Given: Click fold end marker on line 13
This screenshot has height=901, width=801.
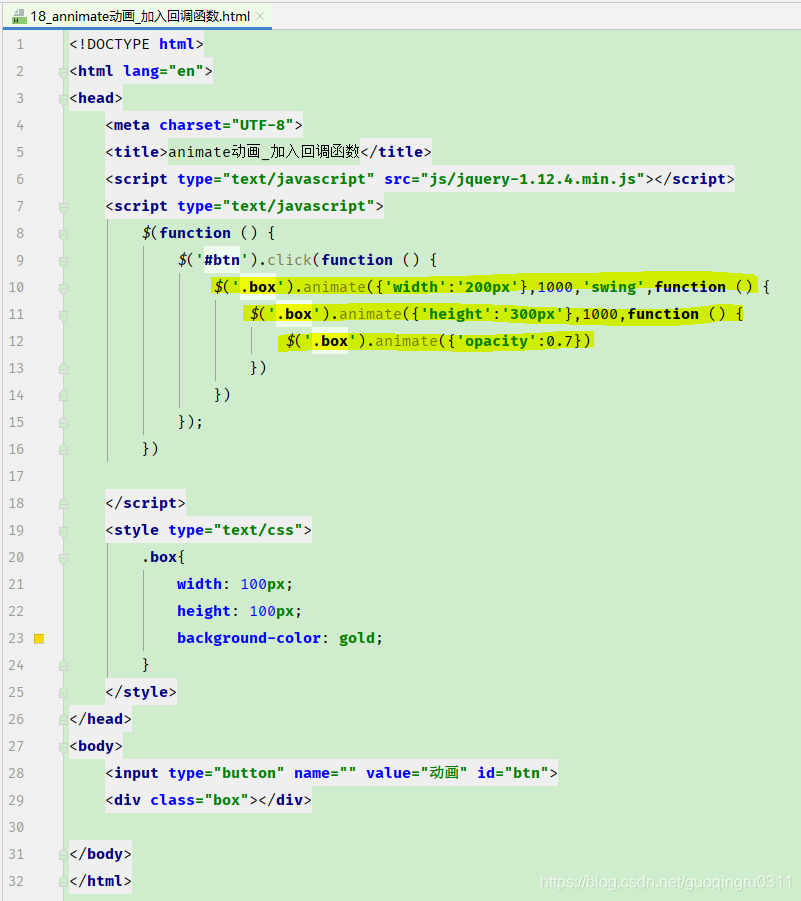Looking at the screenshot, I should [x=63, y=368].
